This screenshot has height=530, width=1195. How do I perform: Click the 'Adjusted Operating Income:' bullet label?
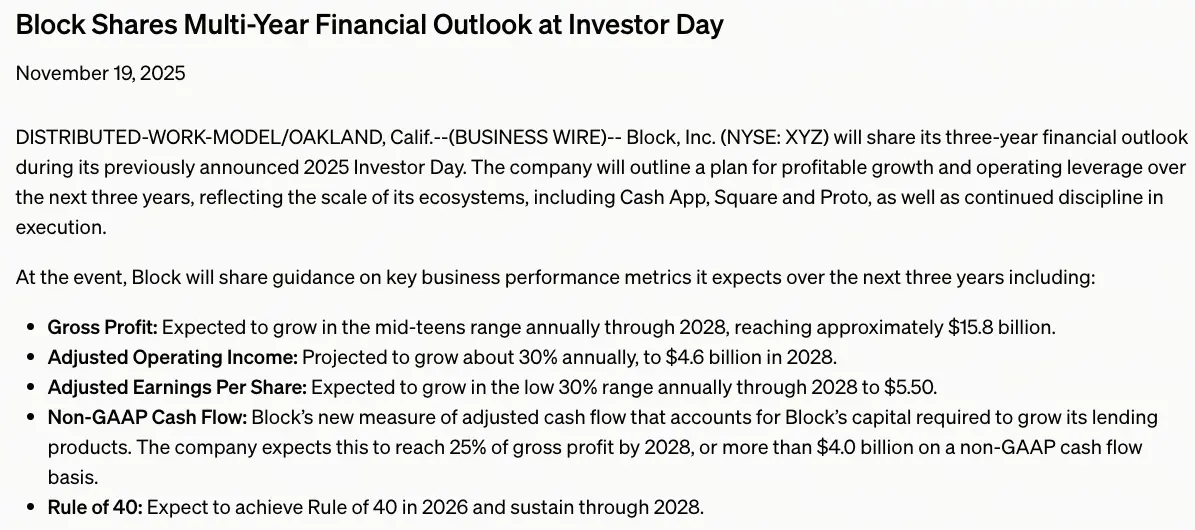(x=172, y=357)
